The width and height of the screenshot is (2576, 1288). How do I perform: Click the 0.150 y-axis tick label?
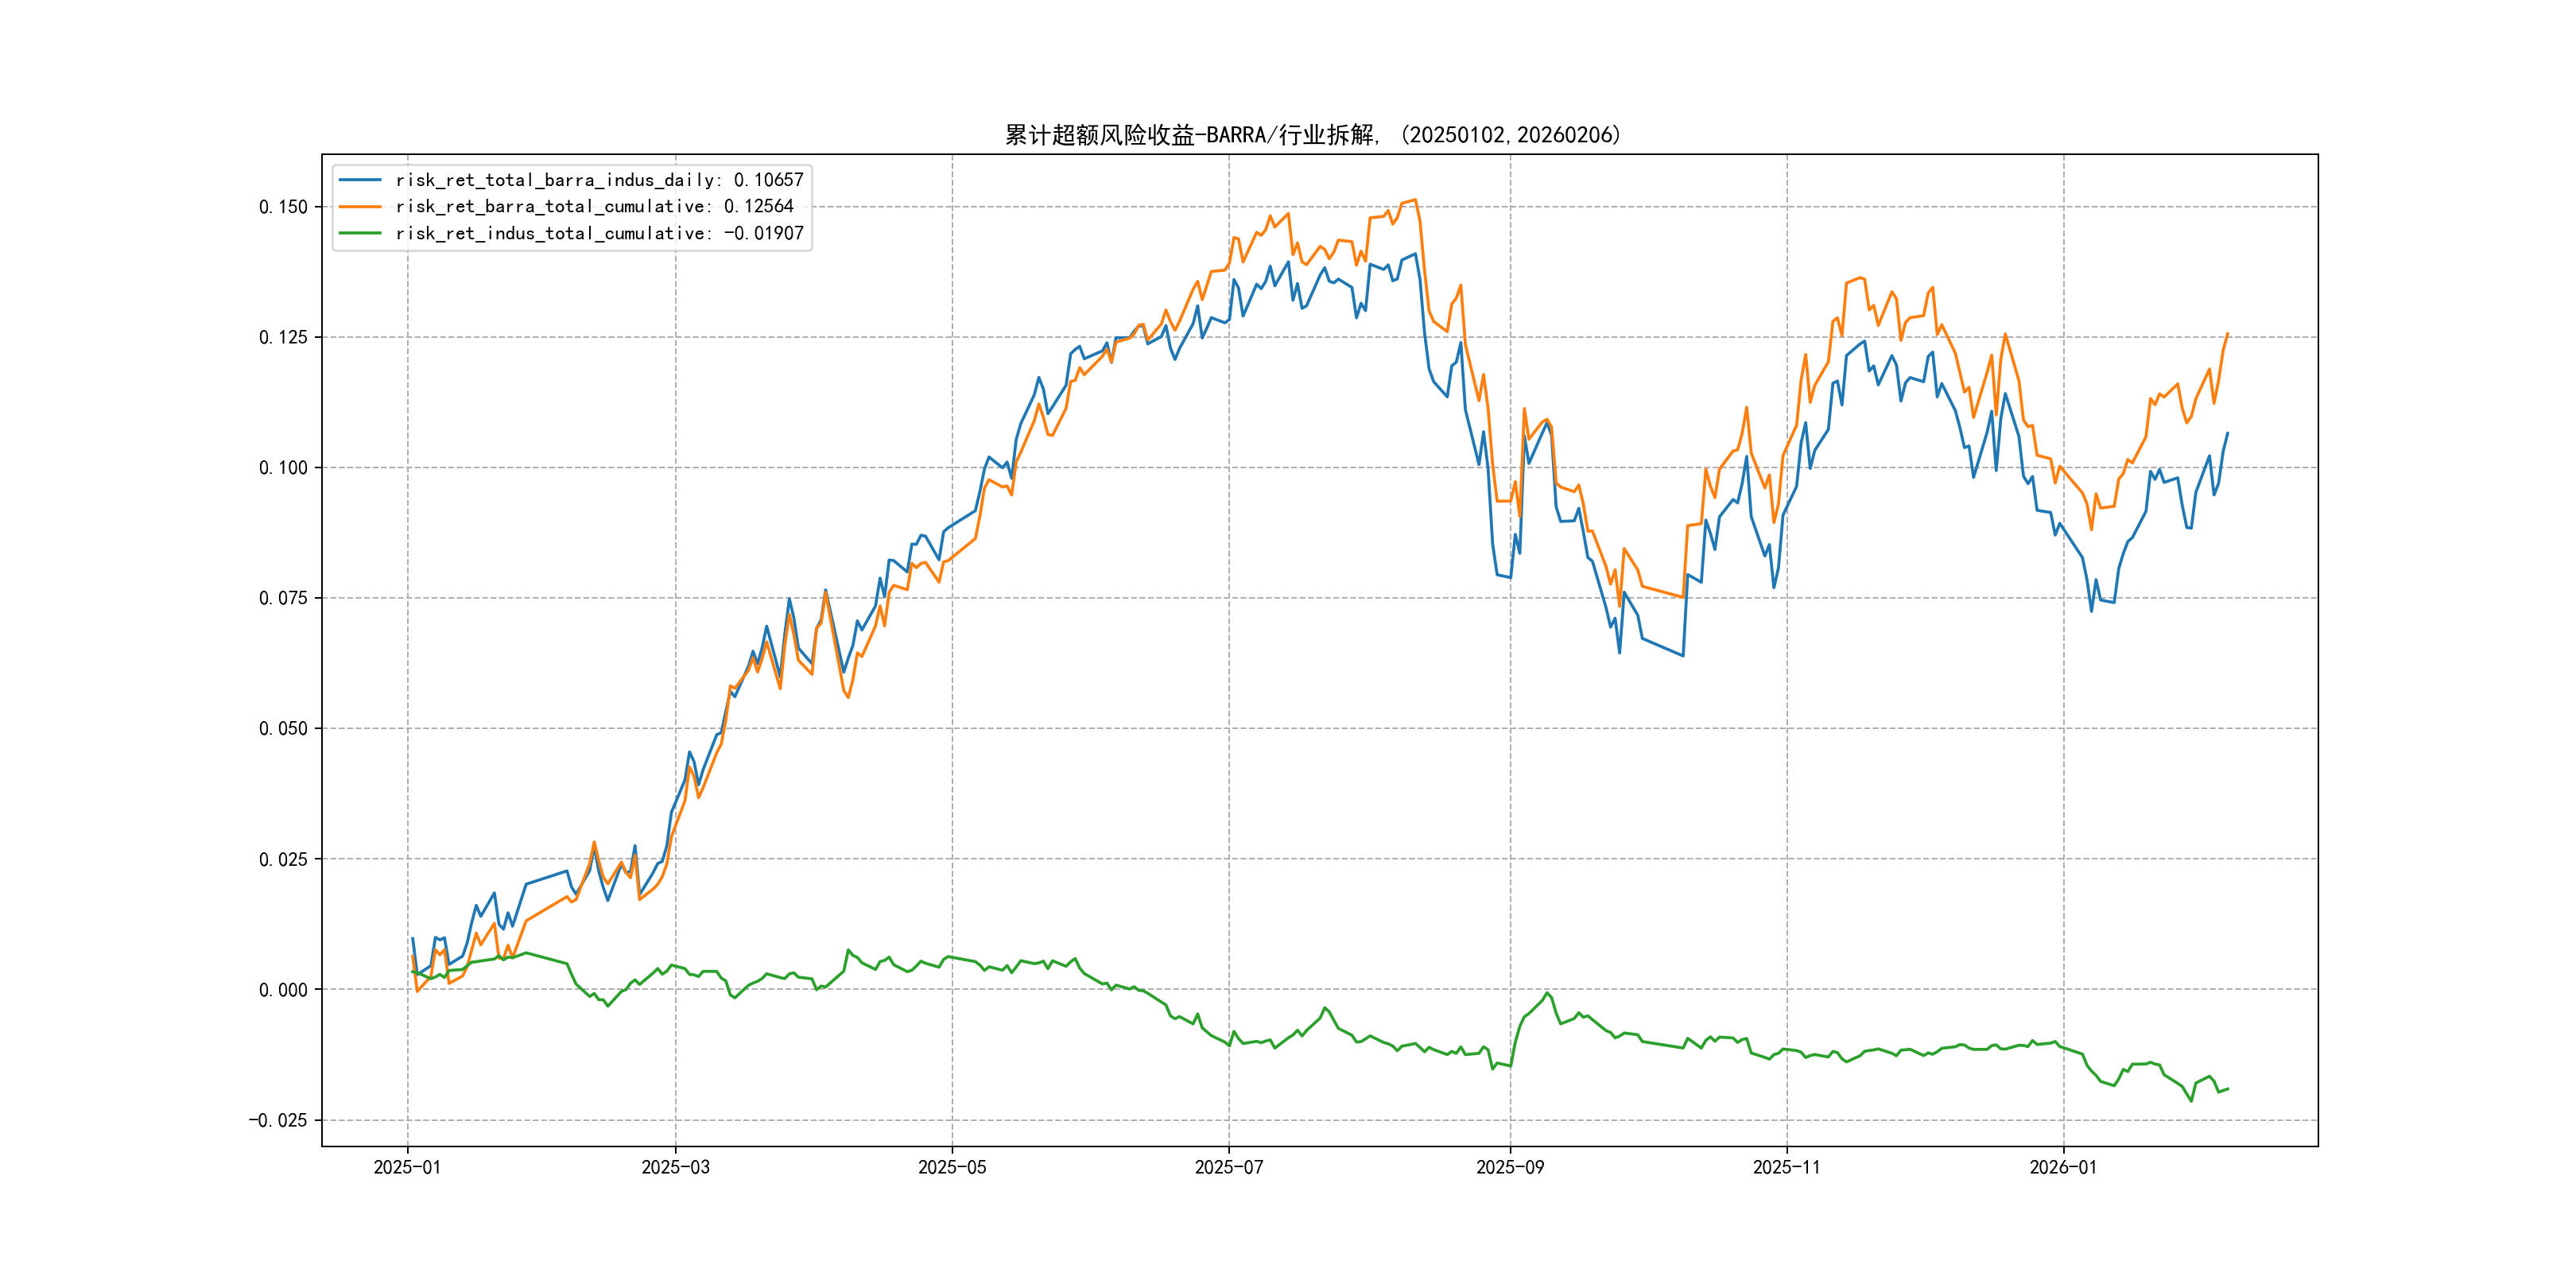(283, 207)
